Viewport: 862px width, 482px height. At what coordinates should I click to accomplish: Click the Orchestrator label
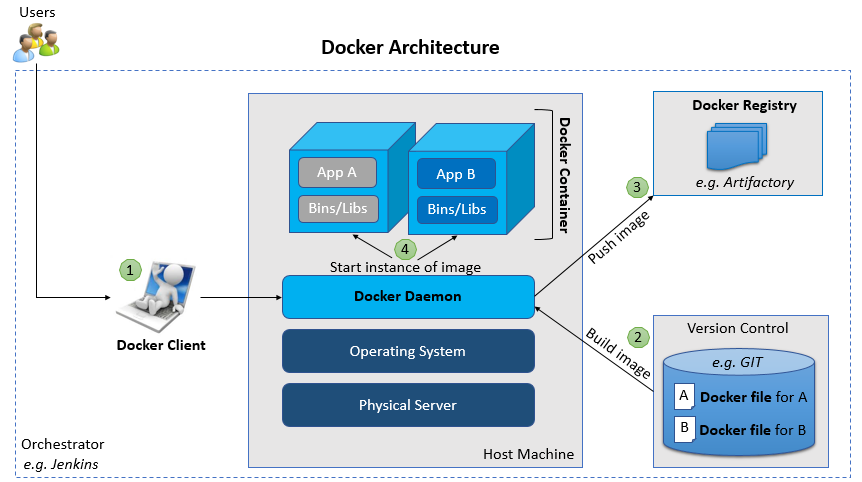[63, 444]
